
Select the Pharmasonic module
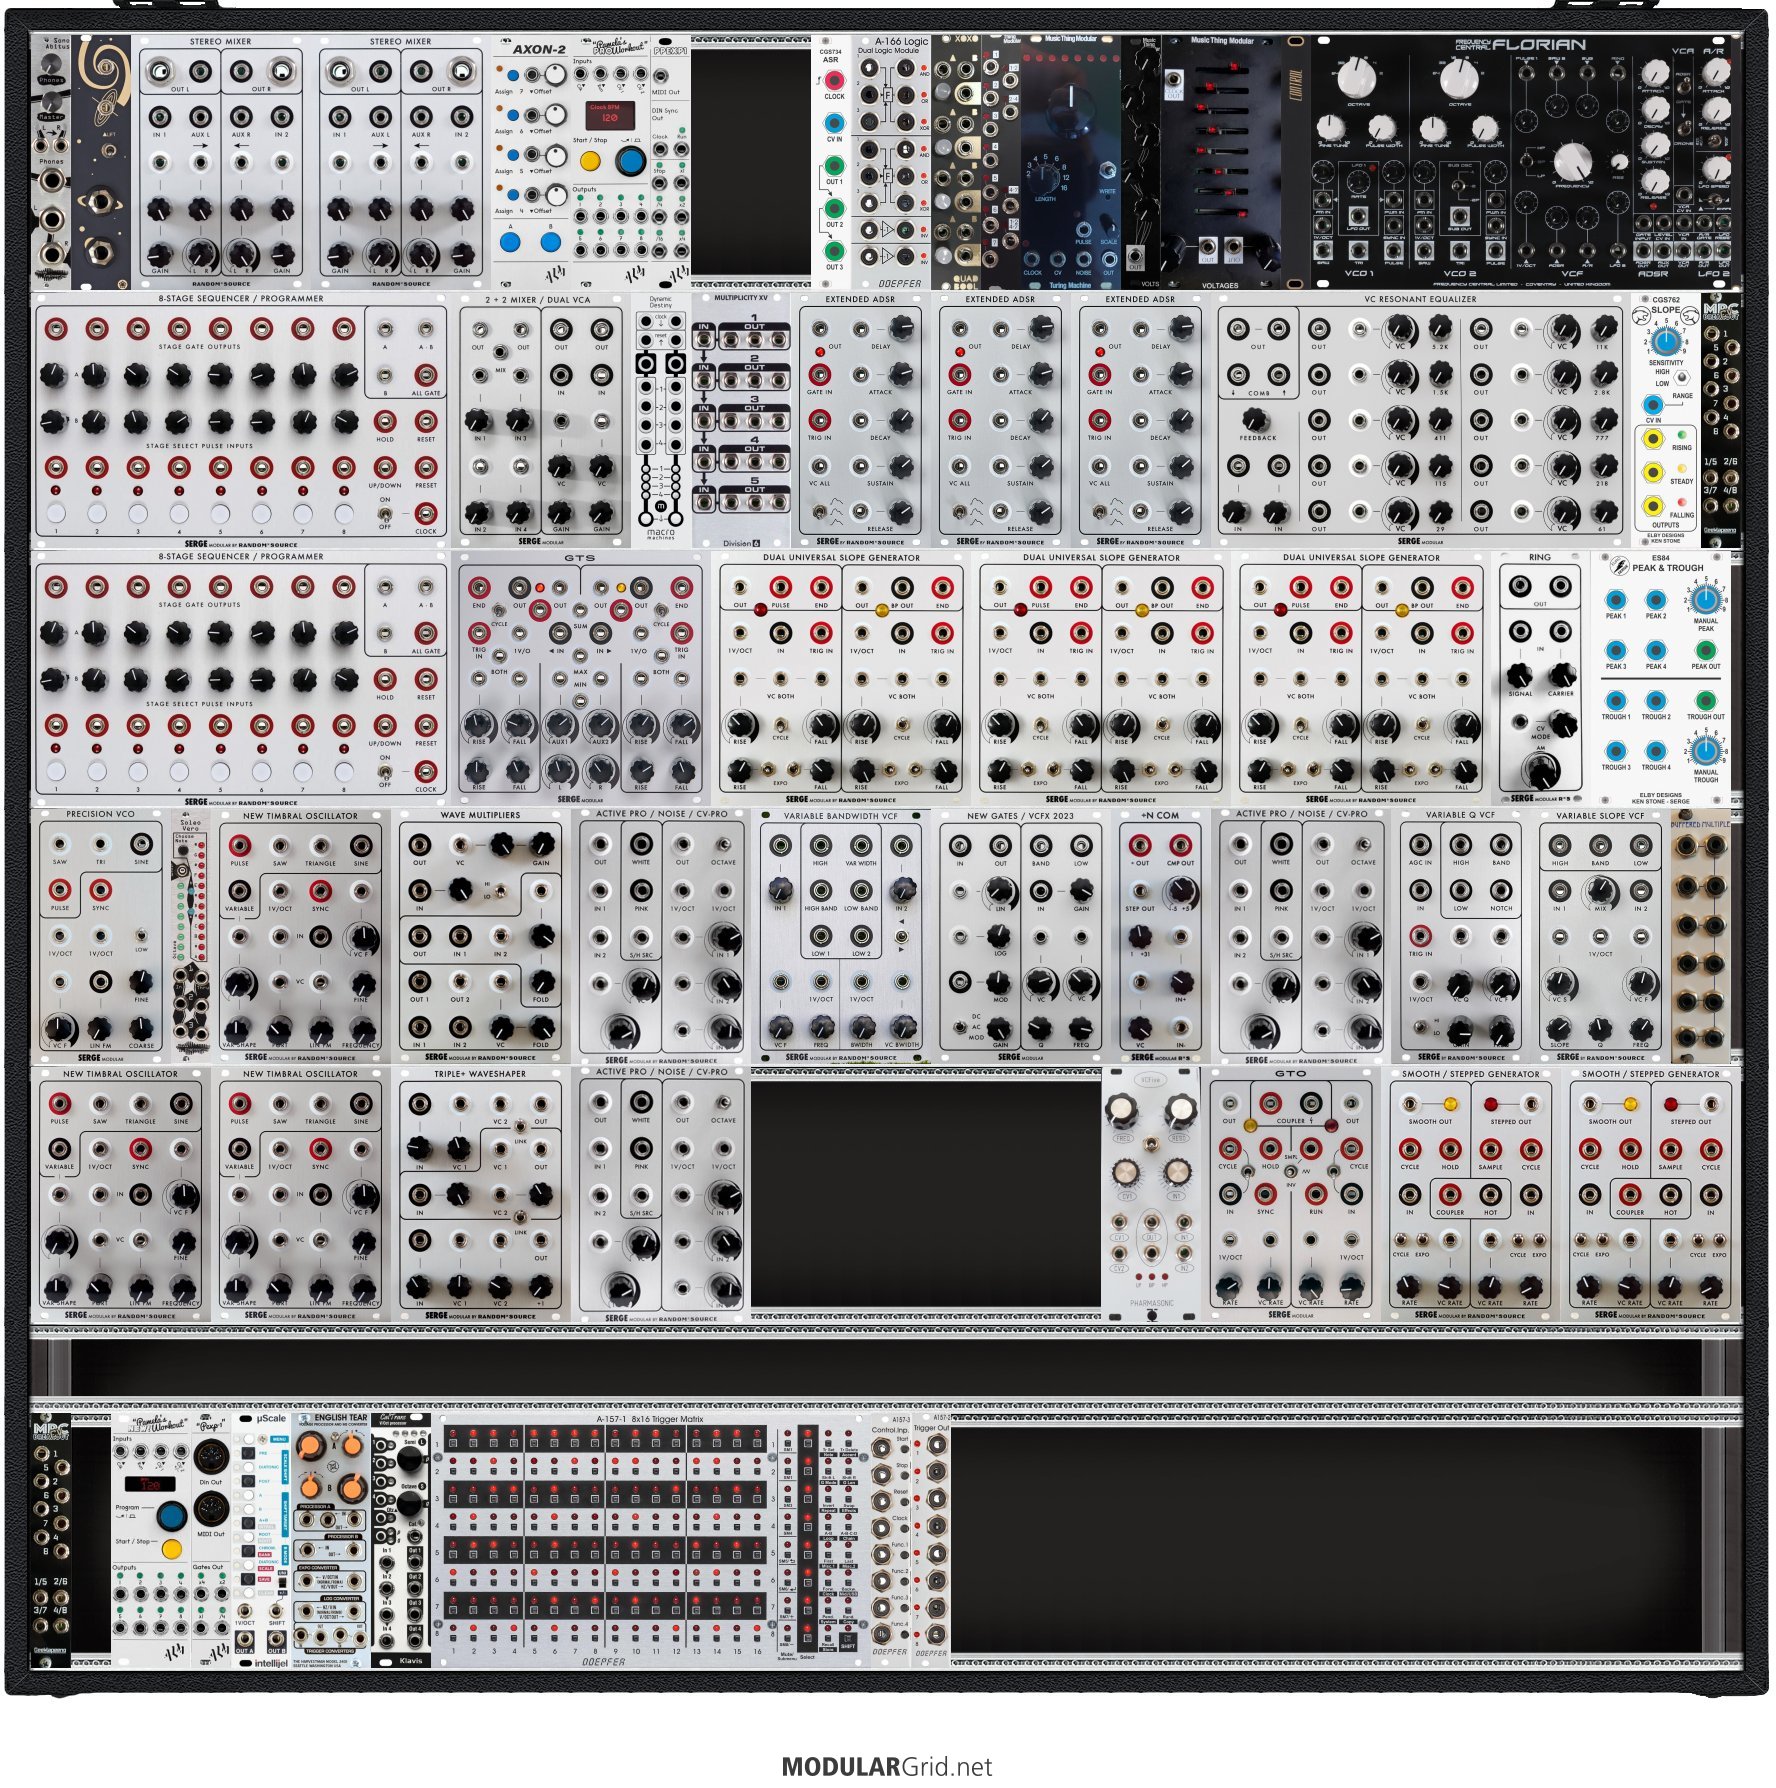pos(1152,1194)
